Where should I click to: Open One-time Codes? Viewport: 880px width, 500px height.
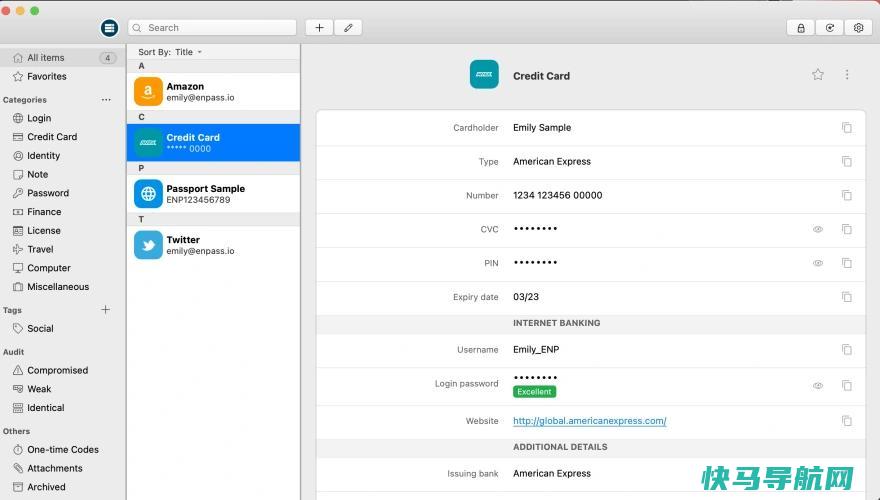coord(62,449)
